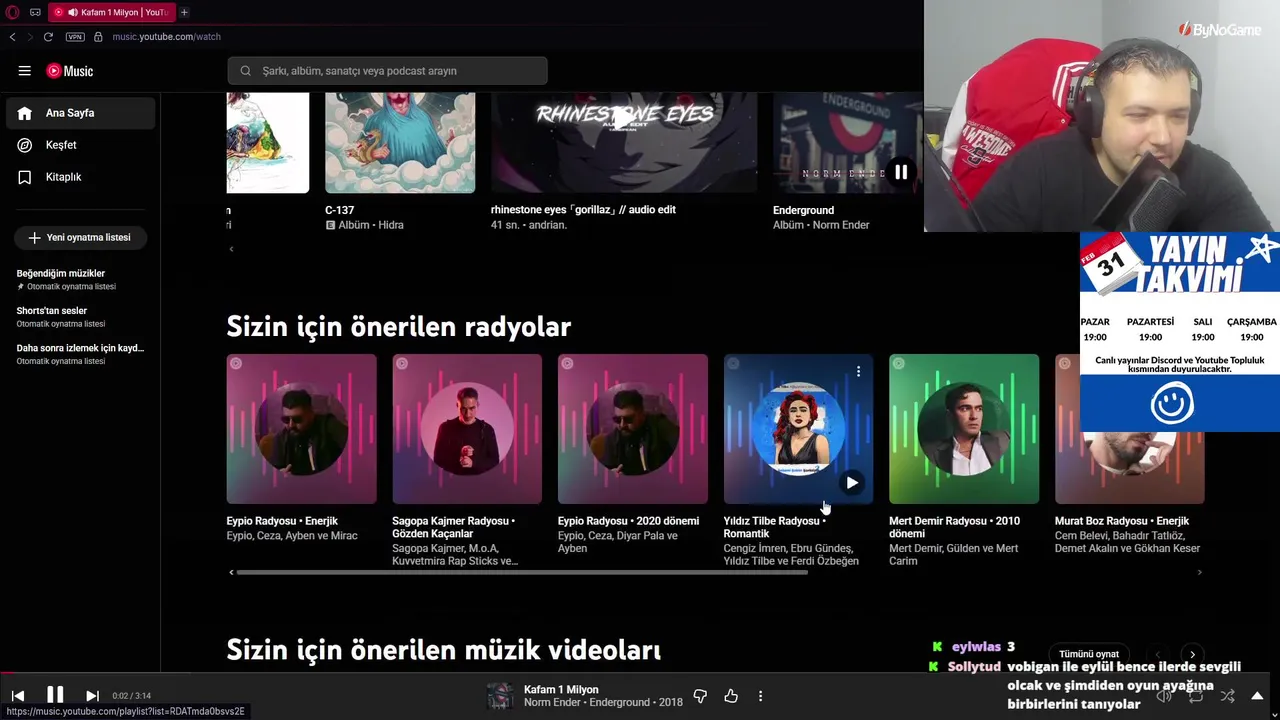Screen dimensions: 1280x720
Task: Skip to next track
Action: pyautogui.click(x=92, y=696)
